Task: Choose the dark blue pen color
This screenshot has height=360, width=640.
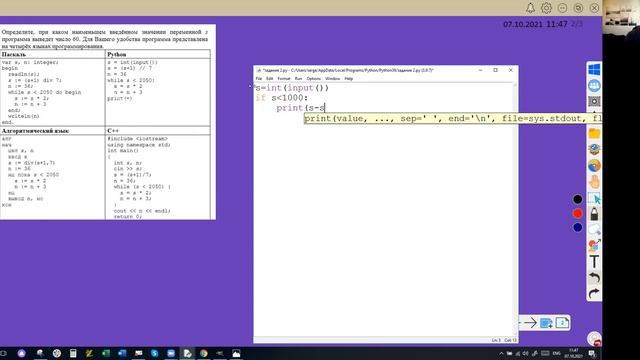Action: tap(577, 227)
